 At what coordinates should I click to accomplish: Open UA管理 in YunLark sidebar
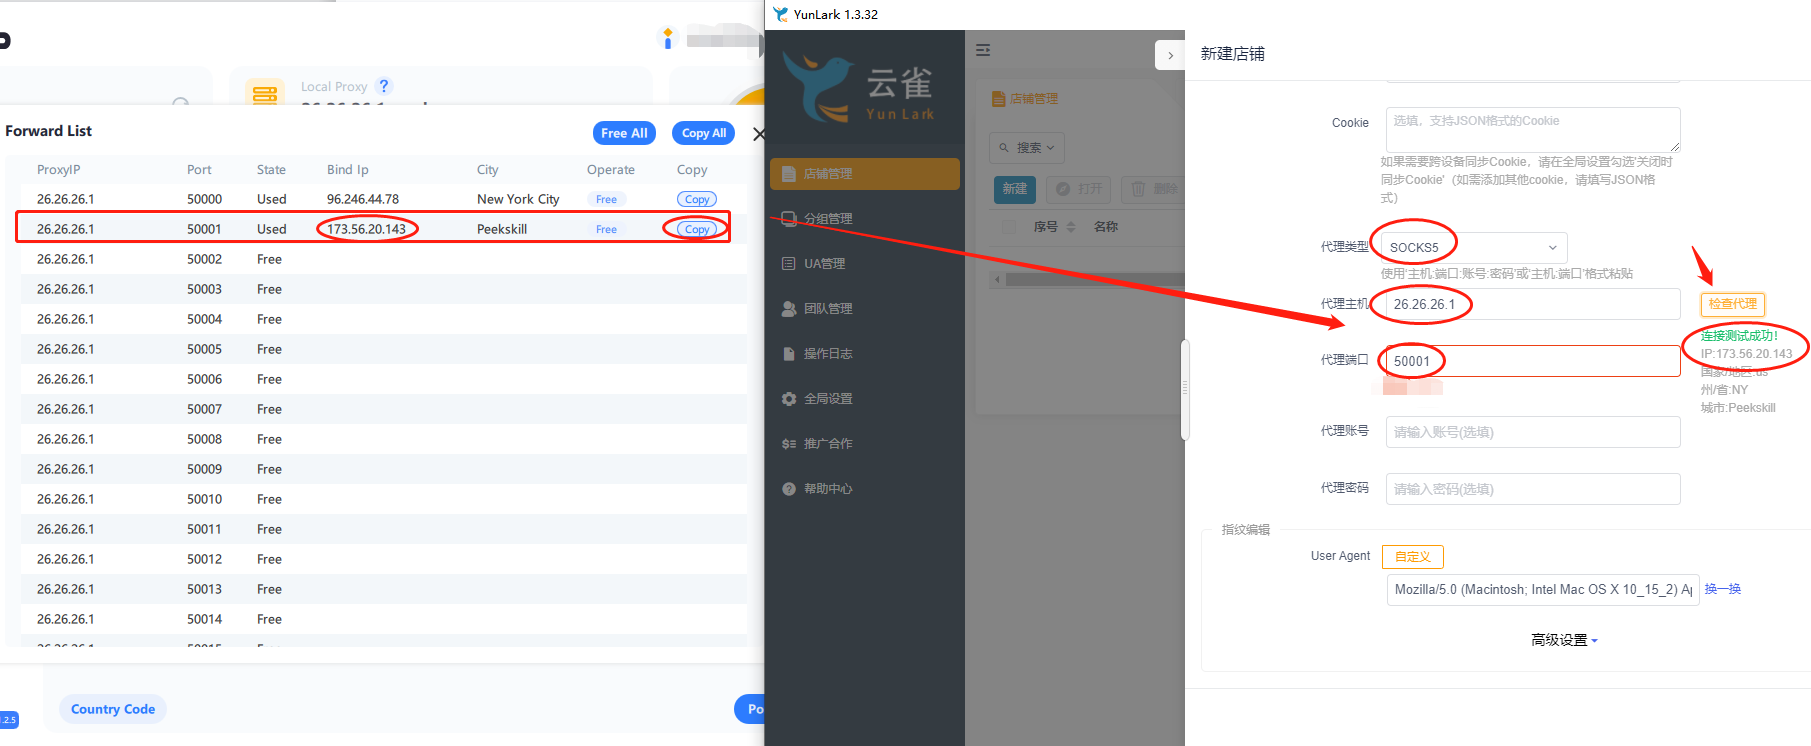tap(865, 264)
